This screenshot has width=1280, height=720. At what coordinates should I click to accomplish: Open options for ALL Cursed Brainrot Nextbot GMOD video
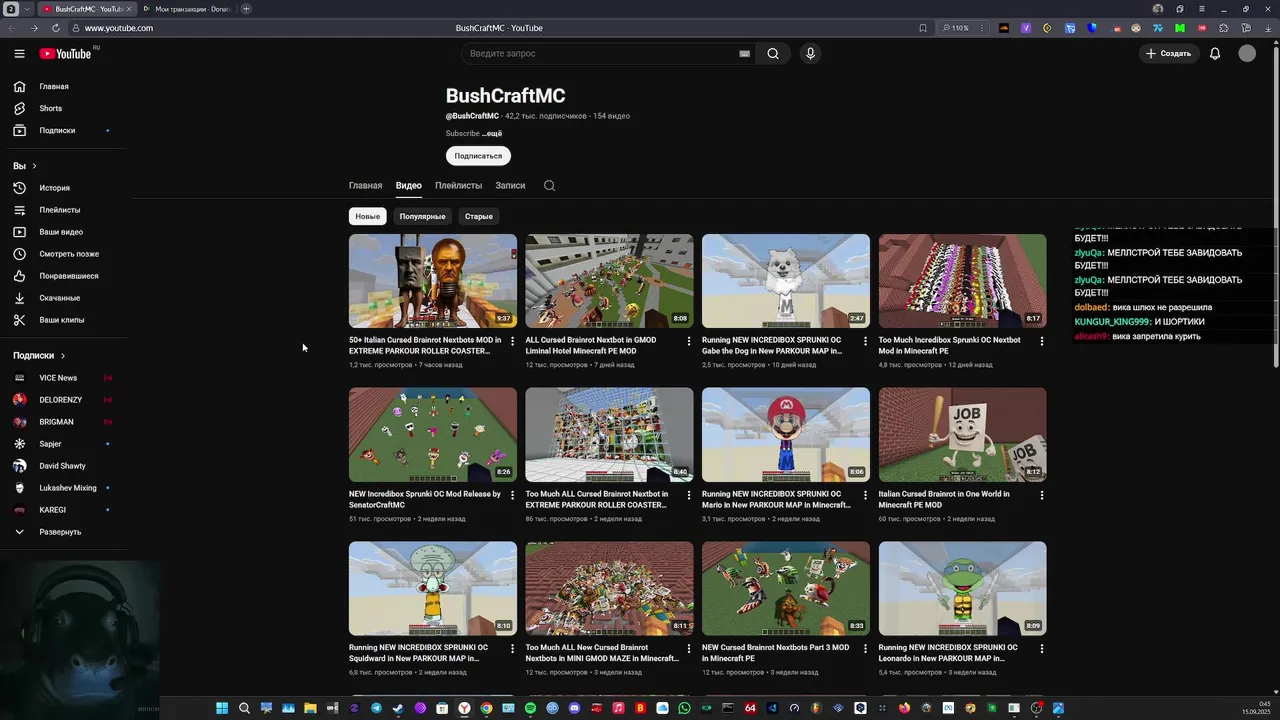click(688, 341)
